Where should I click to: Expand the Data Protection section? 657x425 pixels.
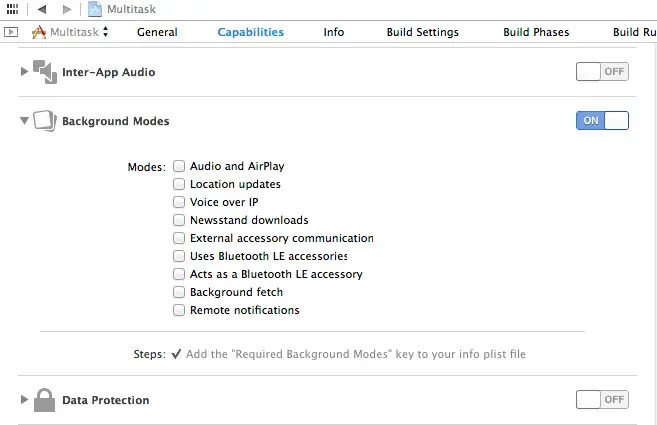point(24,400)
